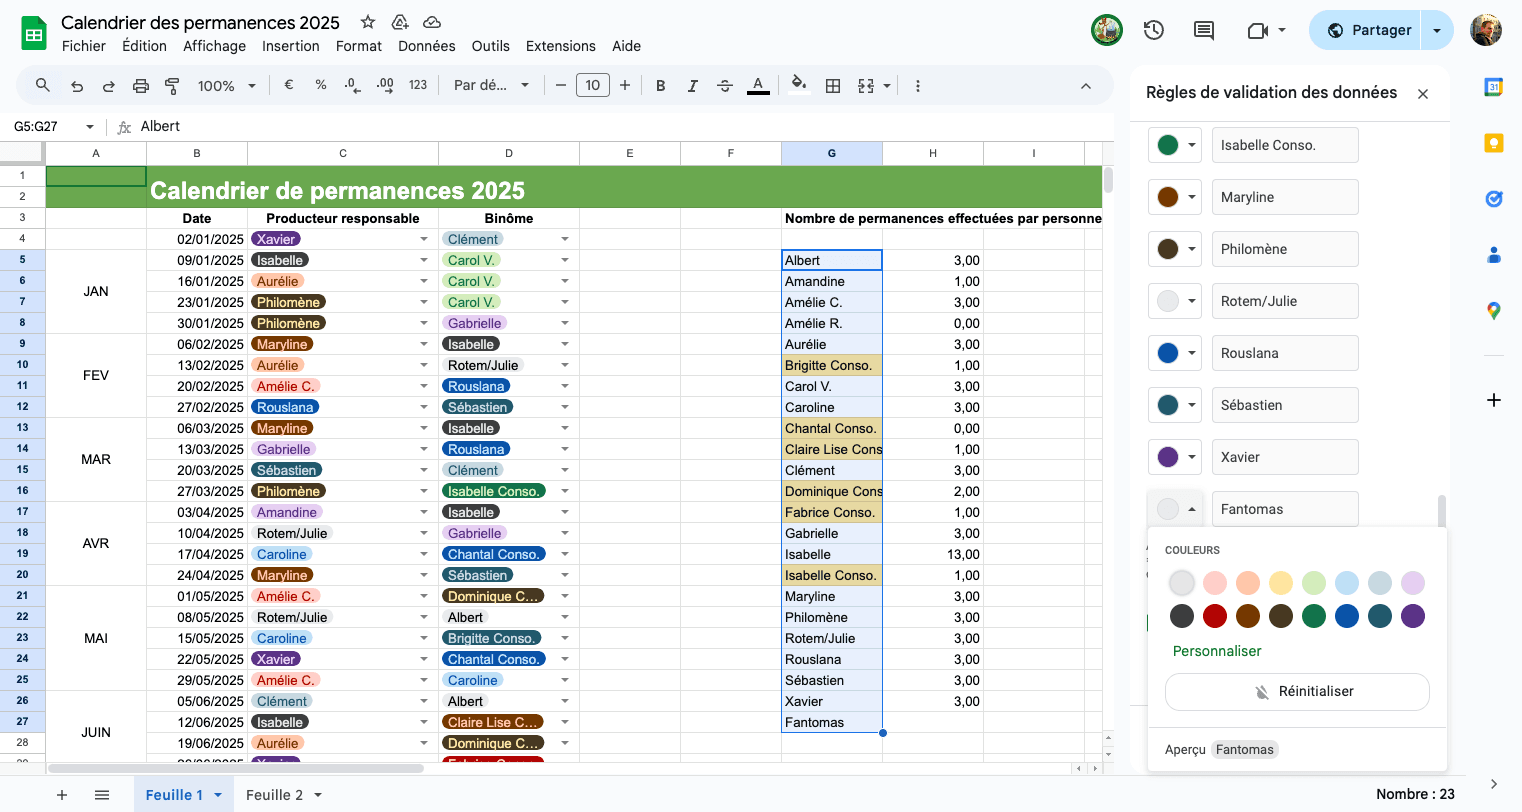The image size is (1522, 812).
Task: Open the Insertion menu
Action: pos(291,46)
